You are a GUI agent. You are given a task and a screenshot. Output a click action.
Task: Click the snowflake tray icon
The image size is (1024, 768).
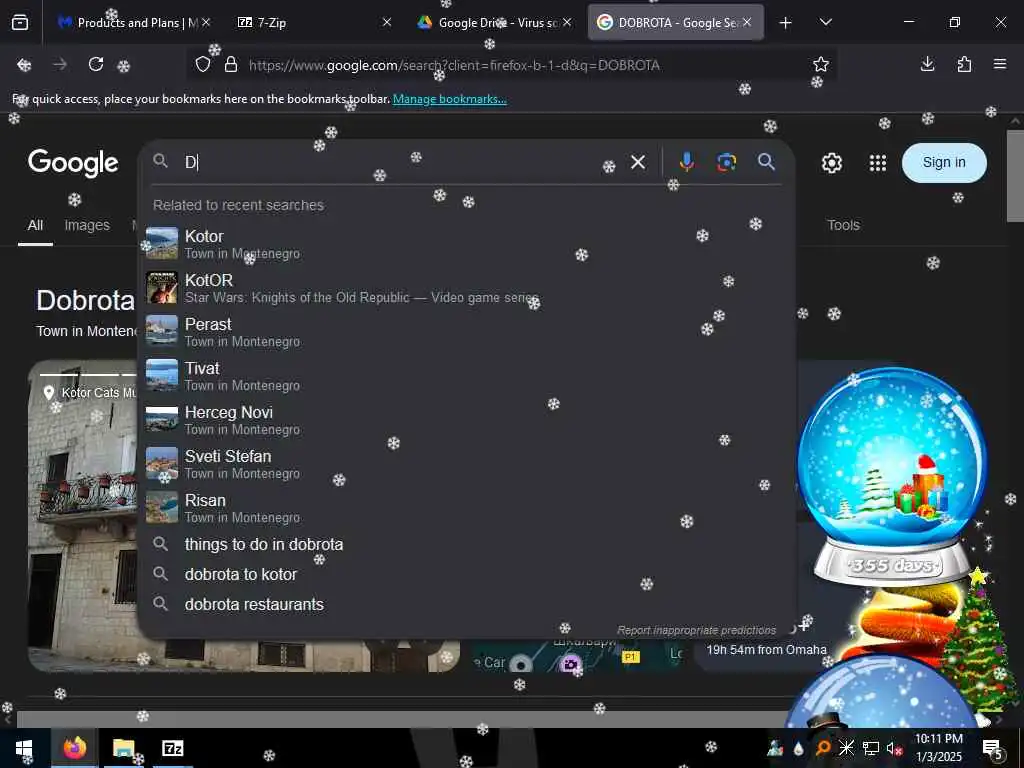coord(846,748)
